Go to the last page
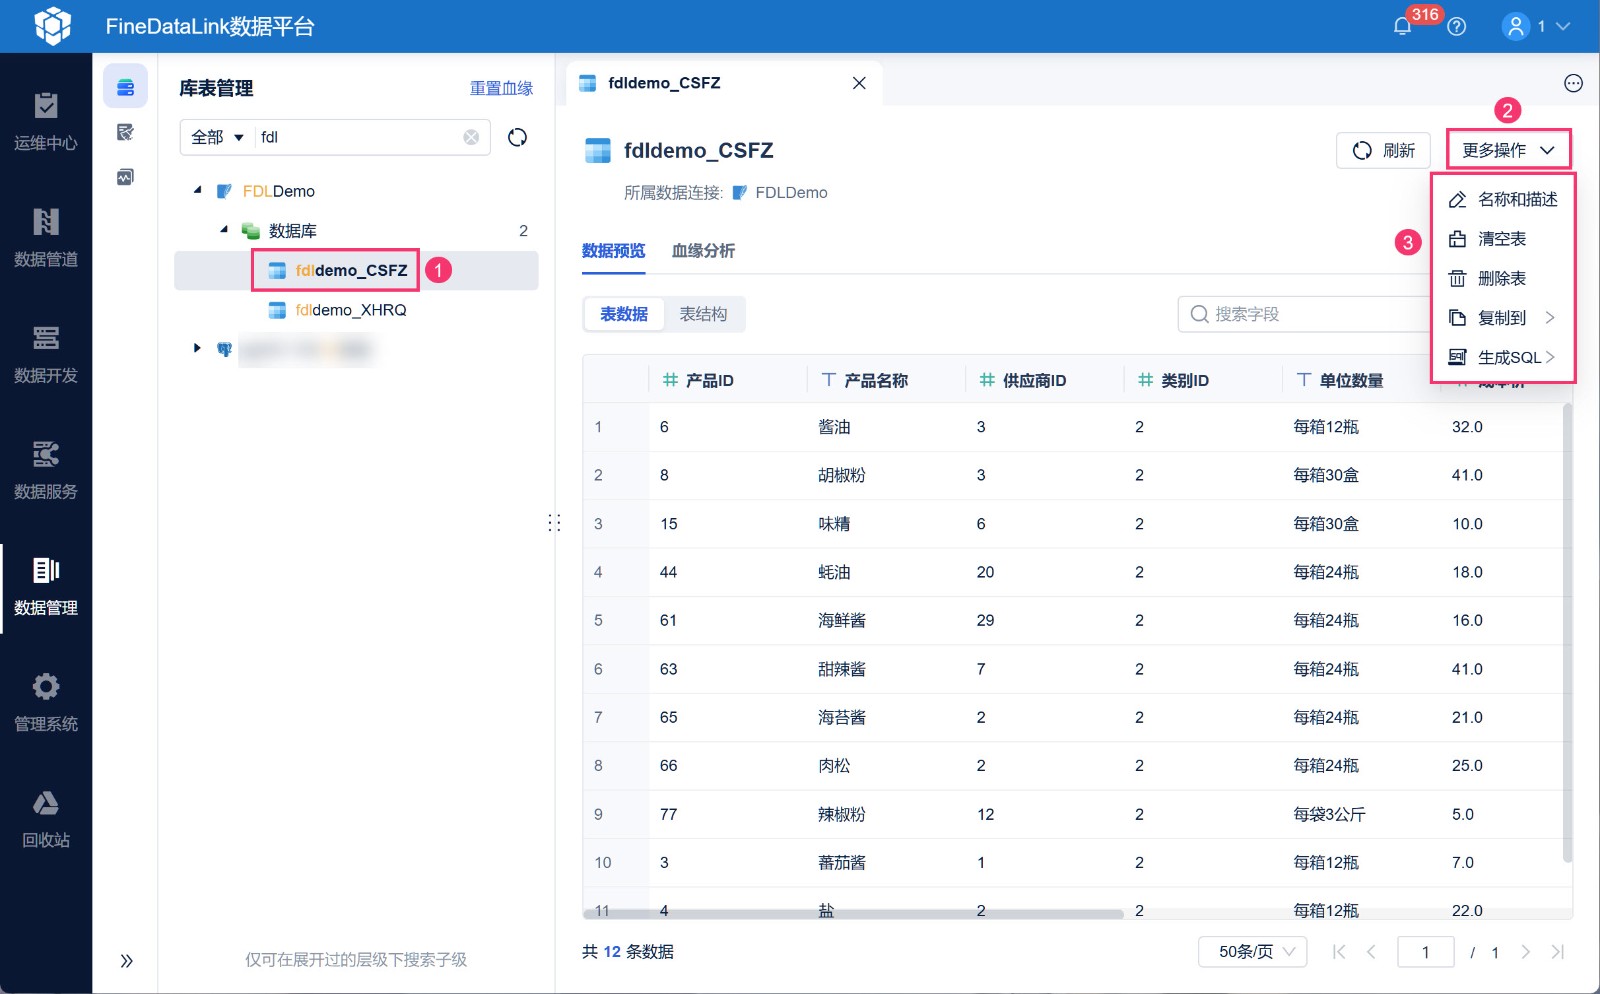This screenshot has width=1600, height=994. (1557, 952)
